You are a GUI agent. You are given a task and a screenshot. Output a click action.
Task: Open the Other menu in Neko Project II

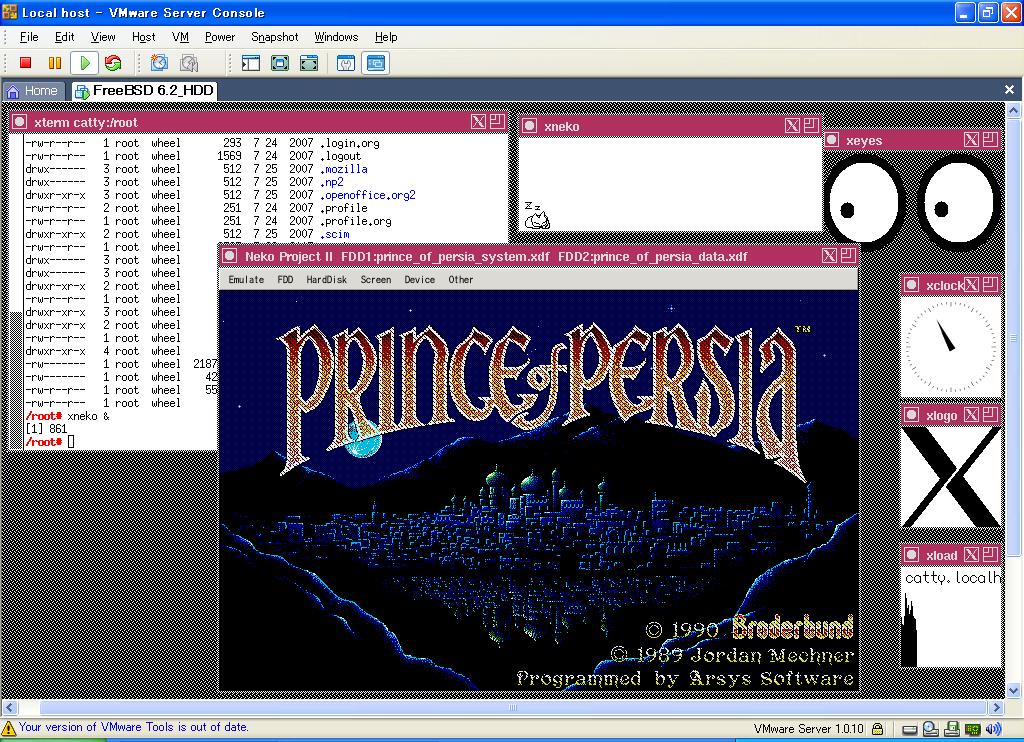(460, 280)
